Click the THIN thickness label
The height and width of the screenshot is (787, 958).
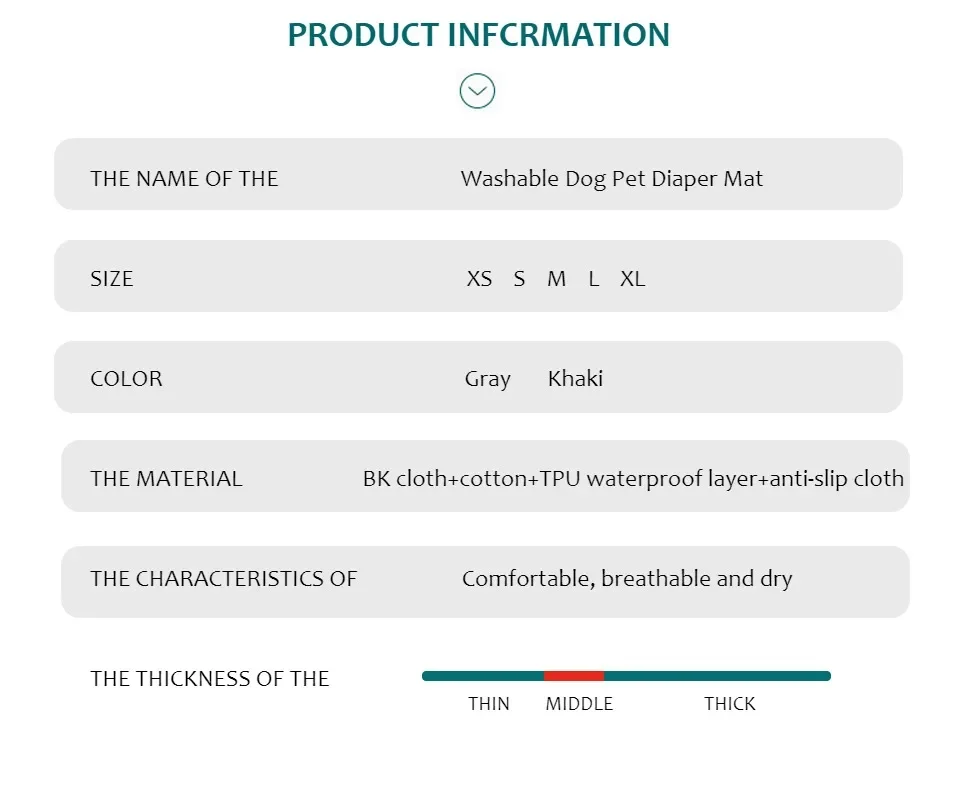point(489,704)
